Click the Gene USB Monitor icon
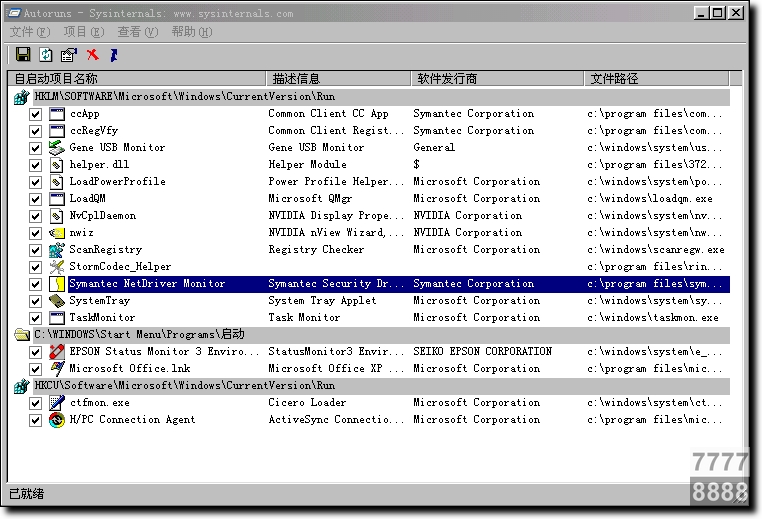Screen dimensions: 762x519 pyautogui.click(x=57, y=148)
